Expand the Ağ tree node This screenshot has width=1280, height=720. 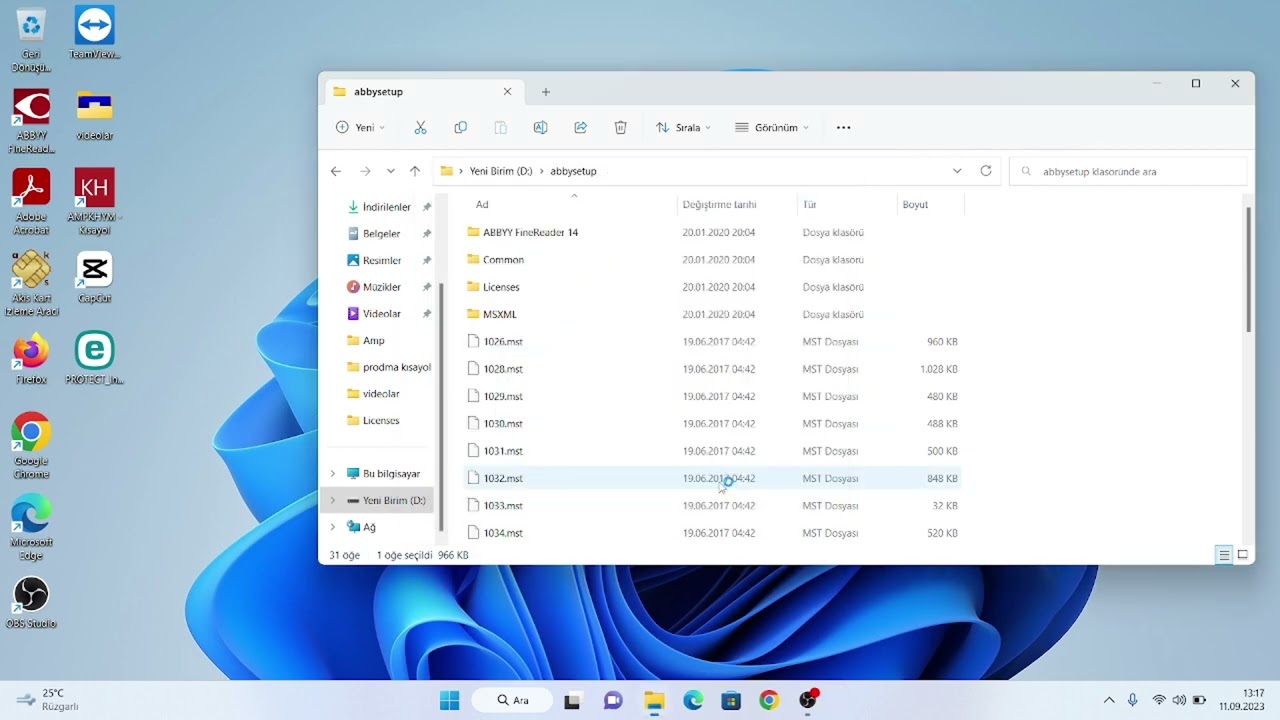pos(333,527)
